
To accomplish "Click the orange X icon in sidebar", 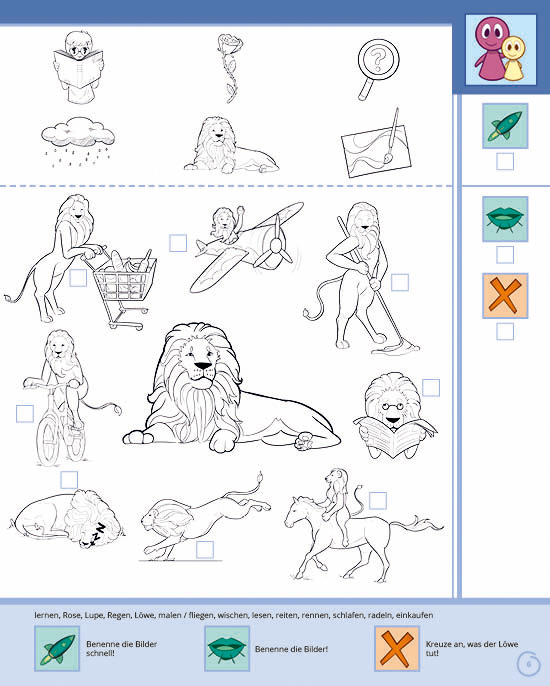I will pos(505,296).
